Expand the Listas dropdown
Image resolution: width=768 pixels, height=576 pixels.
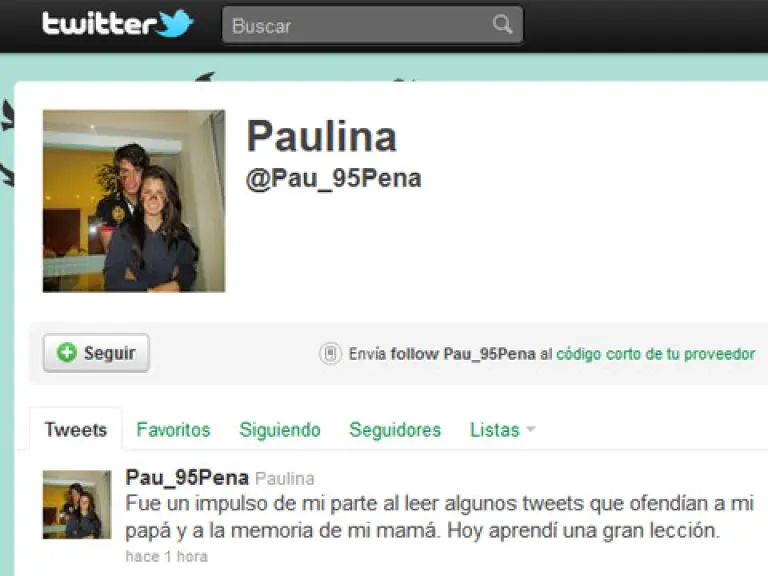click(x=502, y=430)
